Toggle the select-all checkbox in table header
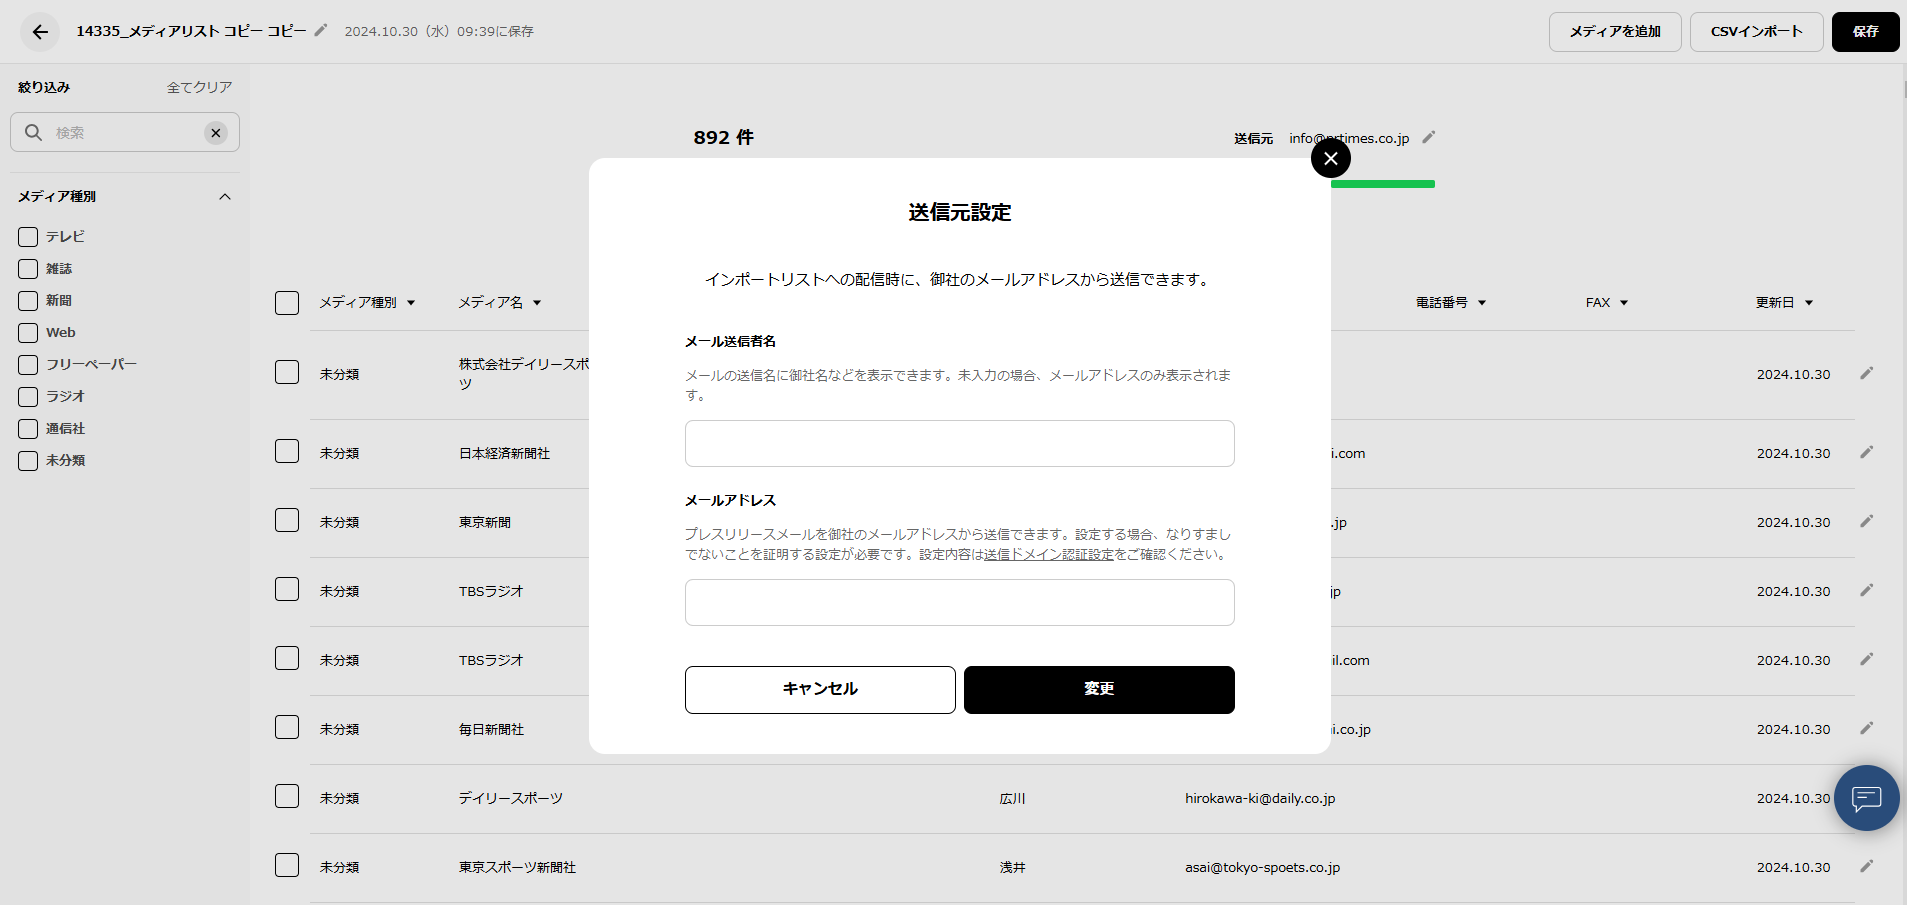 pos(287,303)
